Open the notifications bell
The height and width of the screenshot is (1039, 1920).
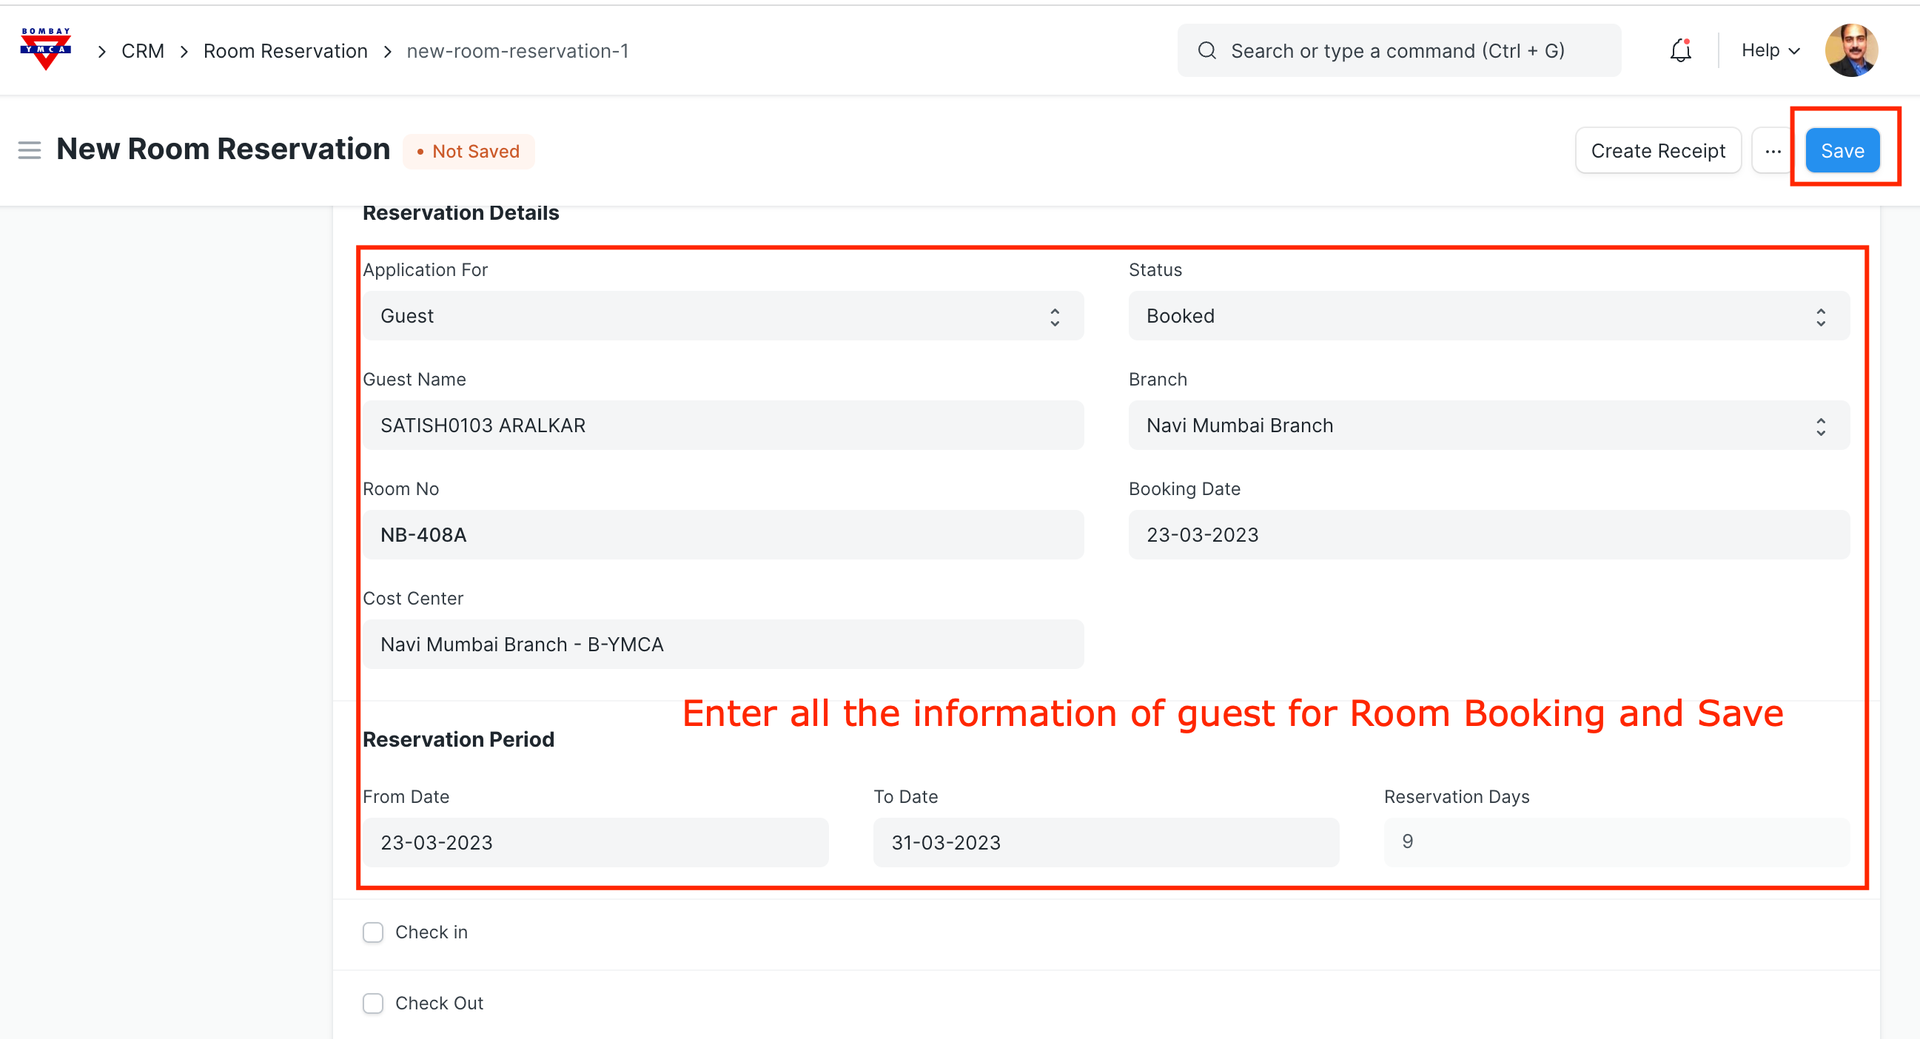pos(1680,50)
